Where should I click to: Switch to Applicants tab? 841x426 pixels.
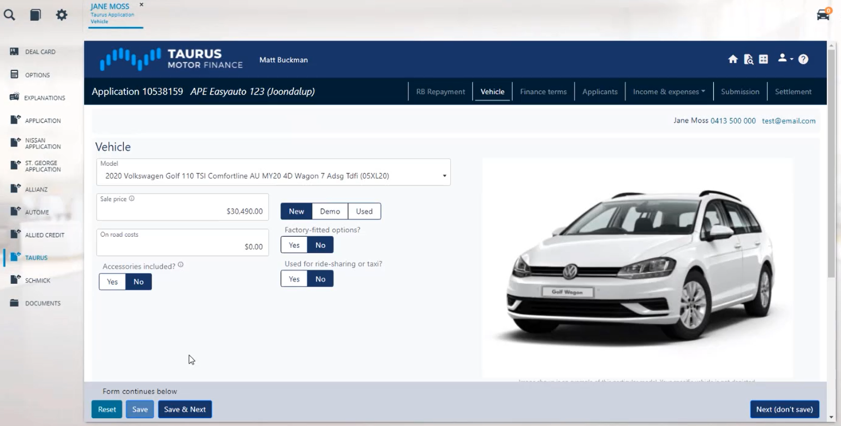pos(600,92)
